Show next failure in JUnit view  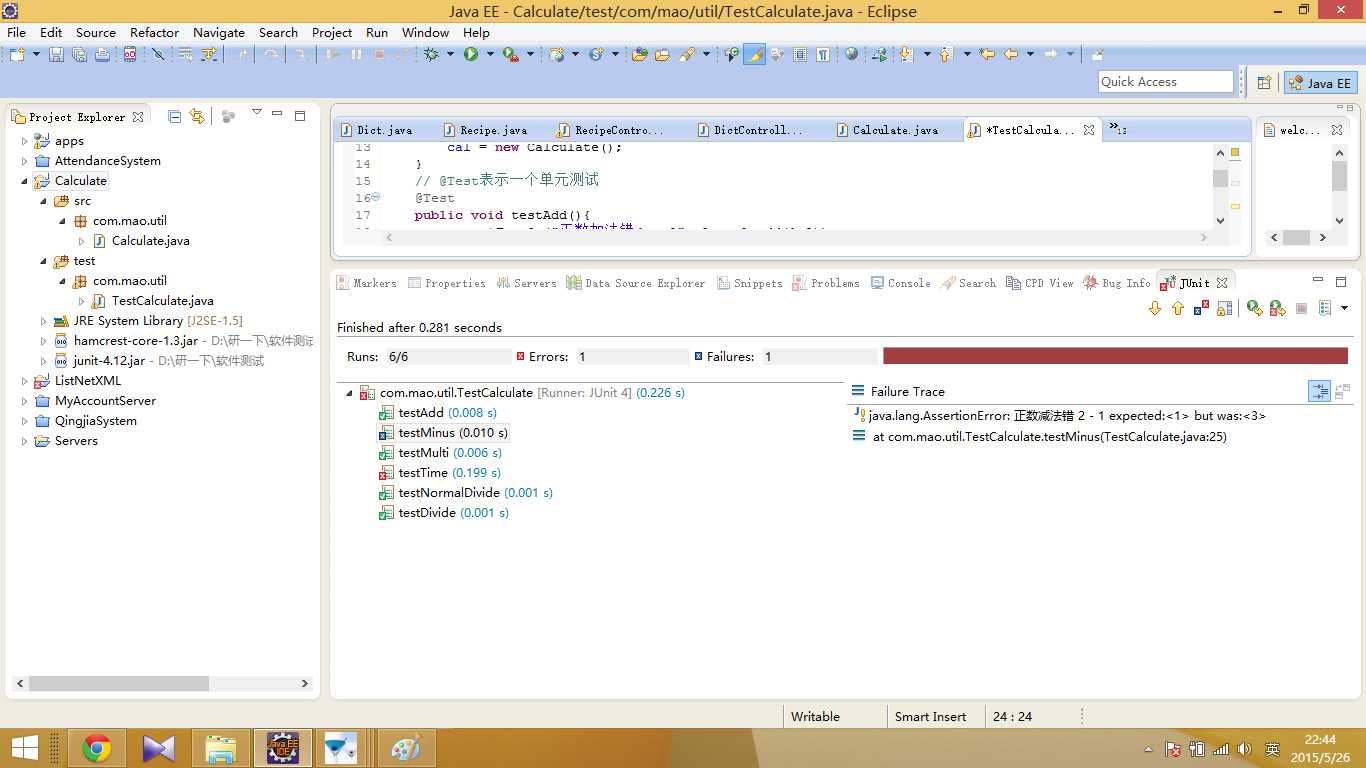click(x=1155, y=308)
